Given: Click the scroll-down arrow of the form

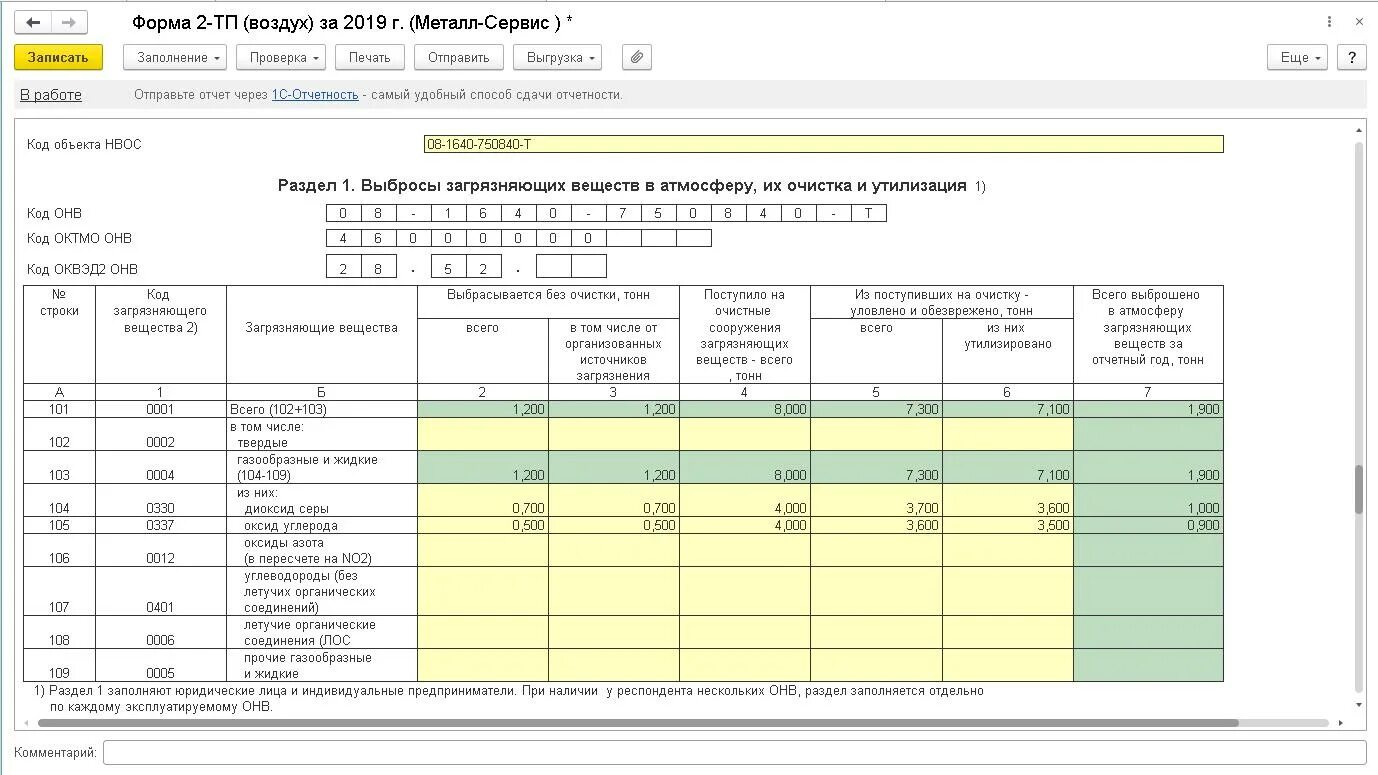Looking at the screenshot, I should (1358, 704).
